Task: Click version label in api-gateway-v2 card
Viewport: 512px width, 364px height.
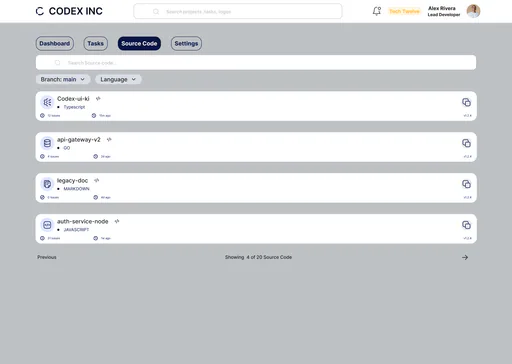Action: pyautogui.click(x=468, y=156)
